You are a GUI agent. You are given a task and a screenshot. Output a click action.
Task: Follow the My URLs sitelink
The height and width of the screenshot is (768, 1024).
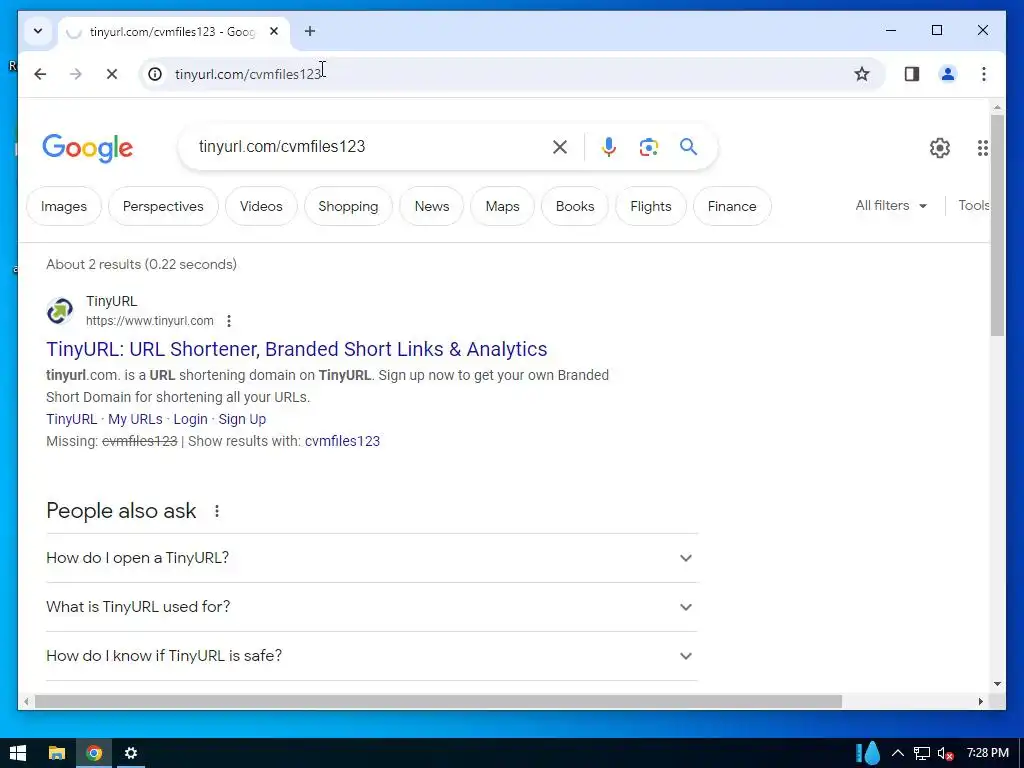tap(135, 419)
